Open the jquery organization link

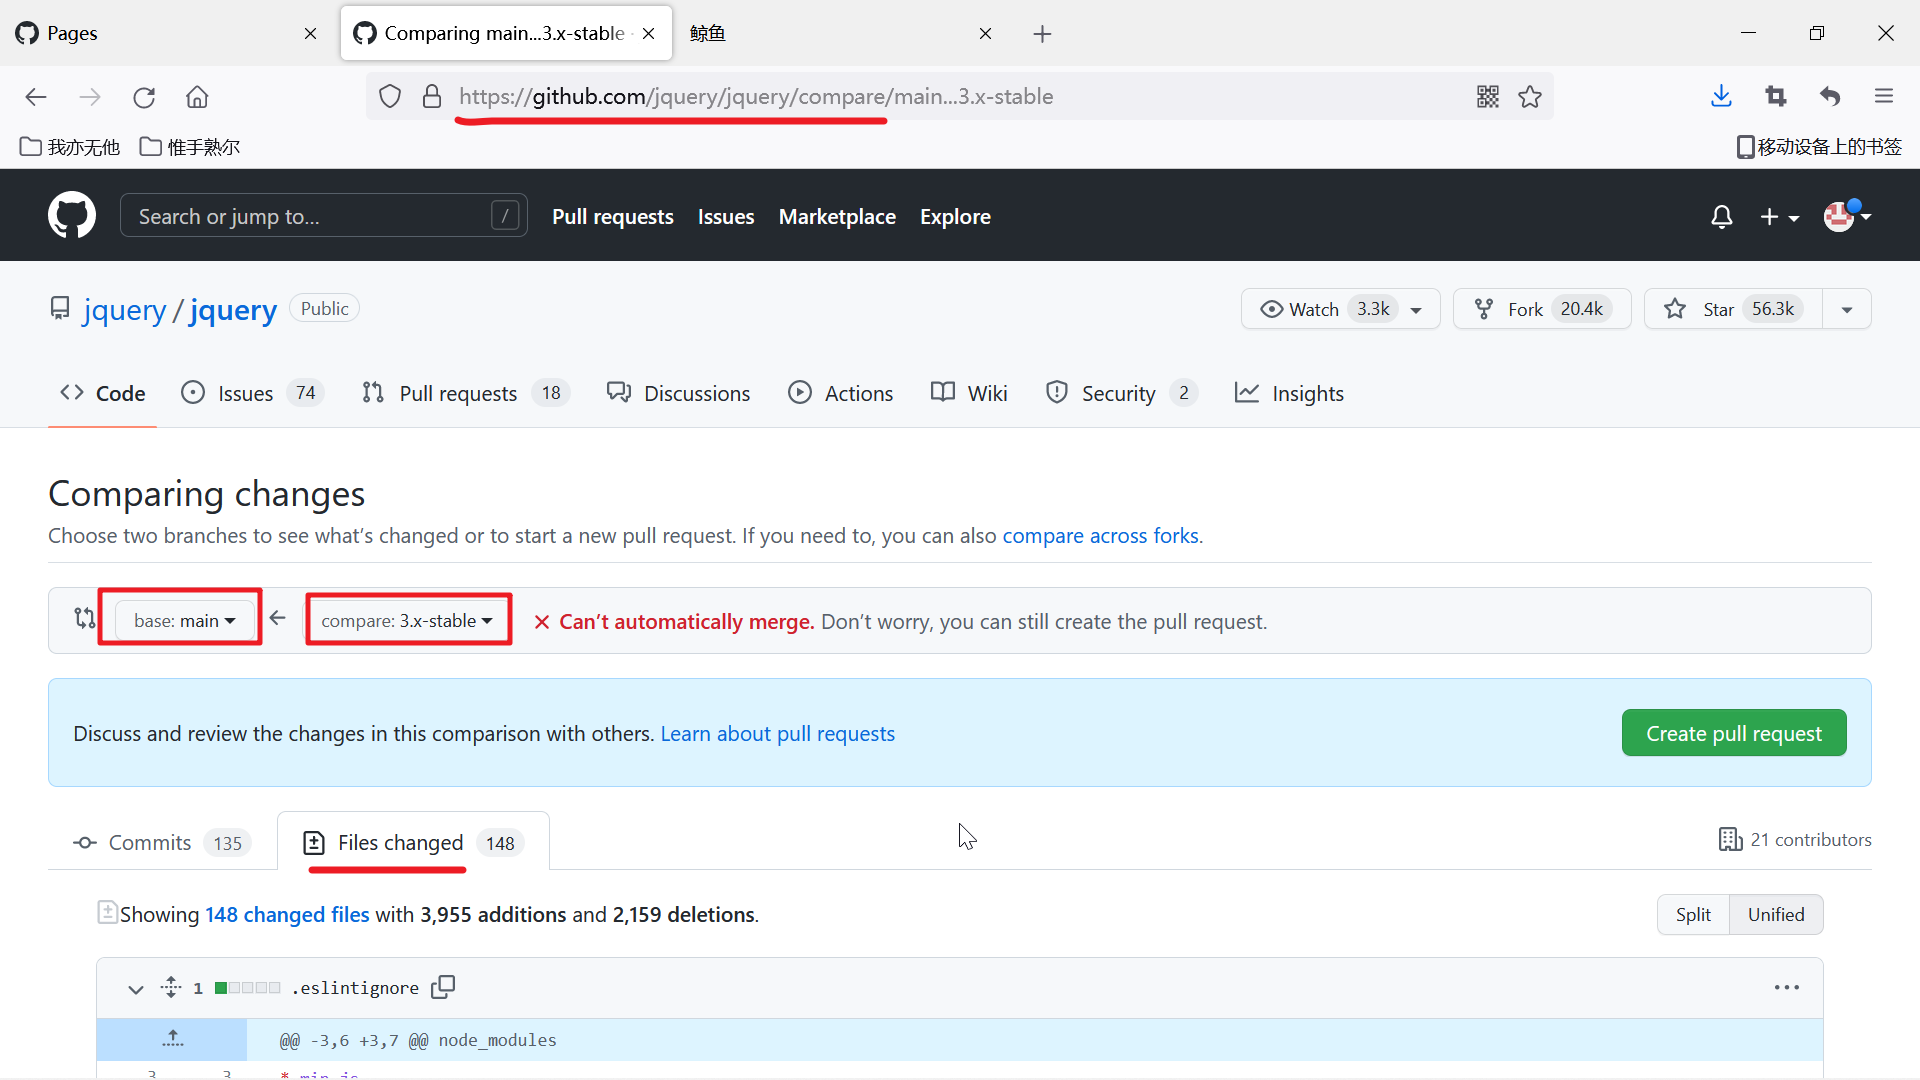tap(125, 310)
